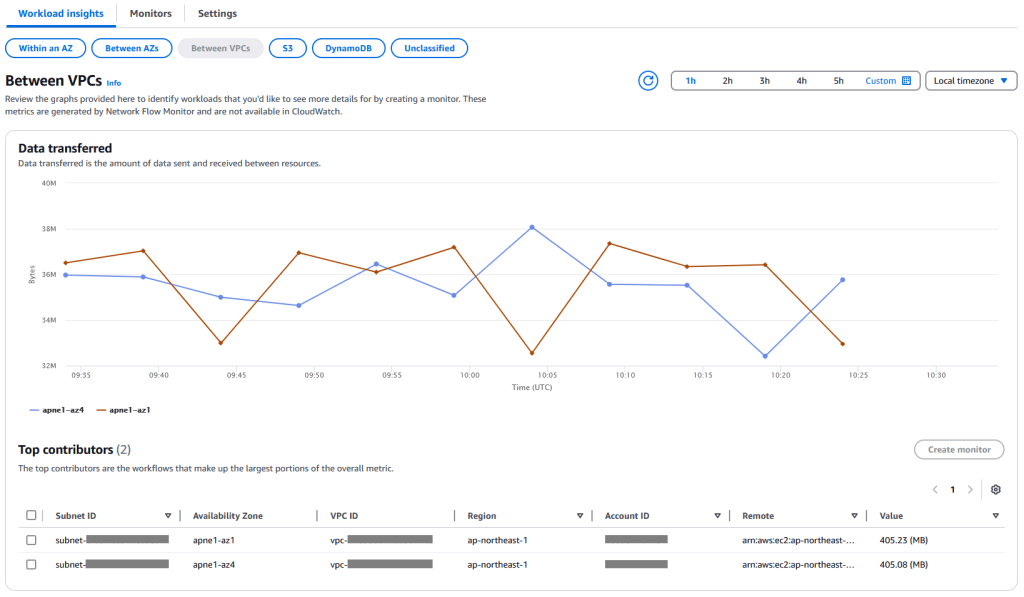Go to previous page of contributors

click(x=935, y=490)
